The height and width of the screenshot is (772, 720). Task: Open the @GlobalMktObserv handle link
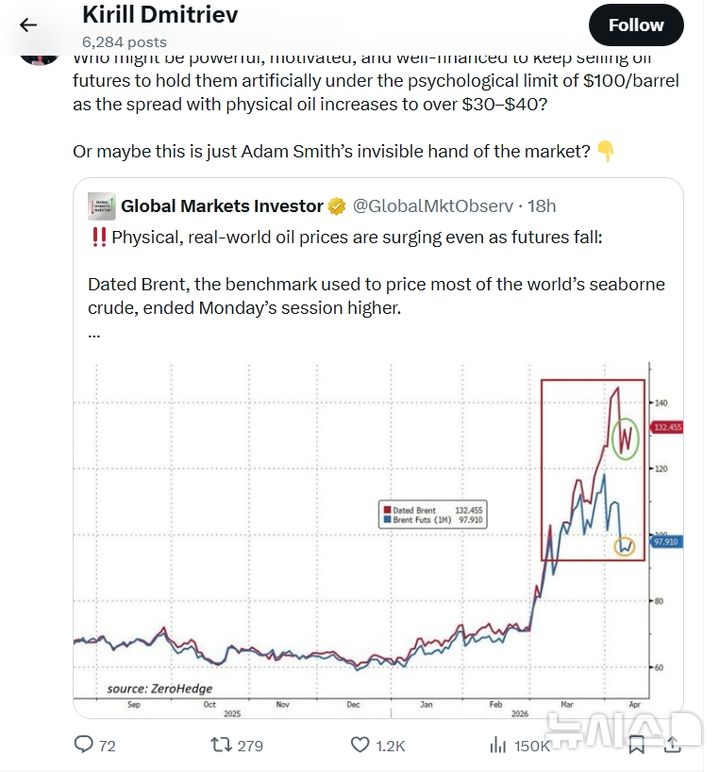click(433, 206)
